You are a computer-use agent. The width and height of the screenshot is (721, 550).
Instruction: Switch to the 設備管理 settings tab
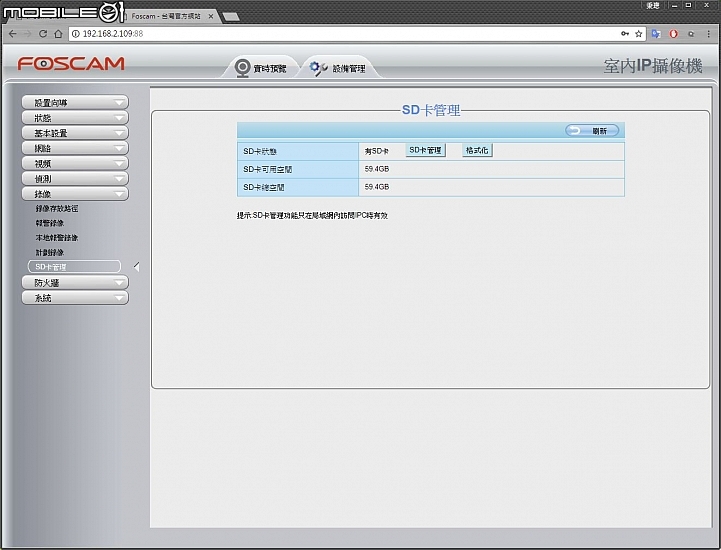339,68
